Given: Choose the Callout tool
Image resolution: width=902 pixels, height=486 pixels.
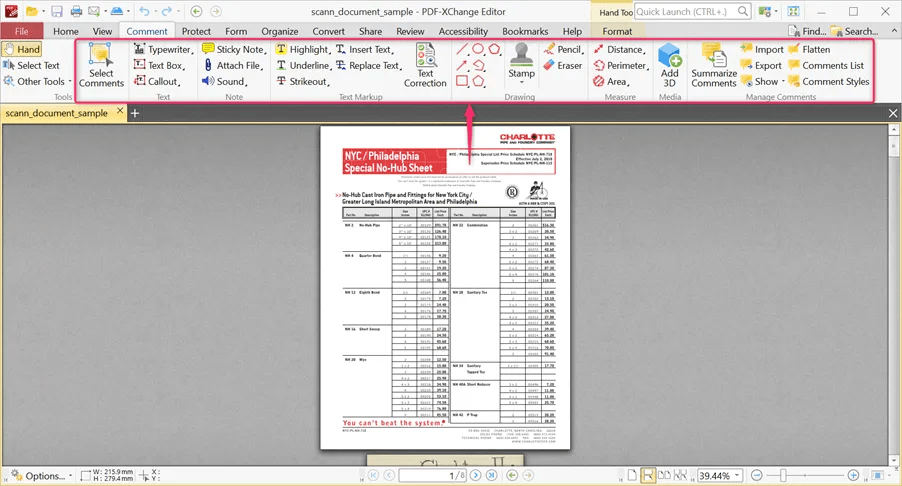Looking at the screenshot, I should point(157,82).
